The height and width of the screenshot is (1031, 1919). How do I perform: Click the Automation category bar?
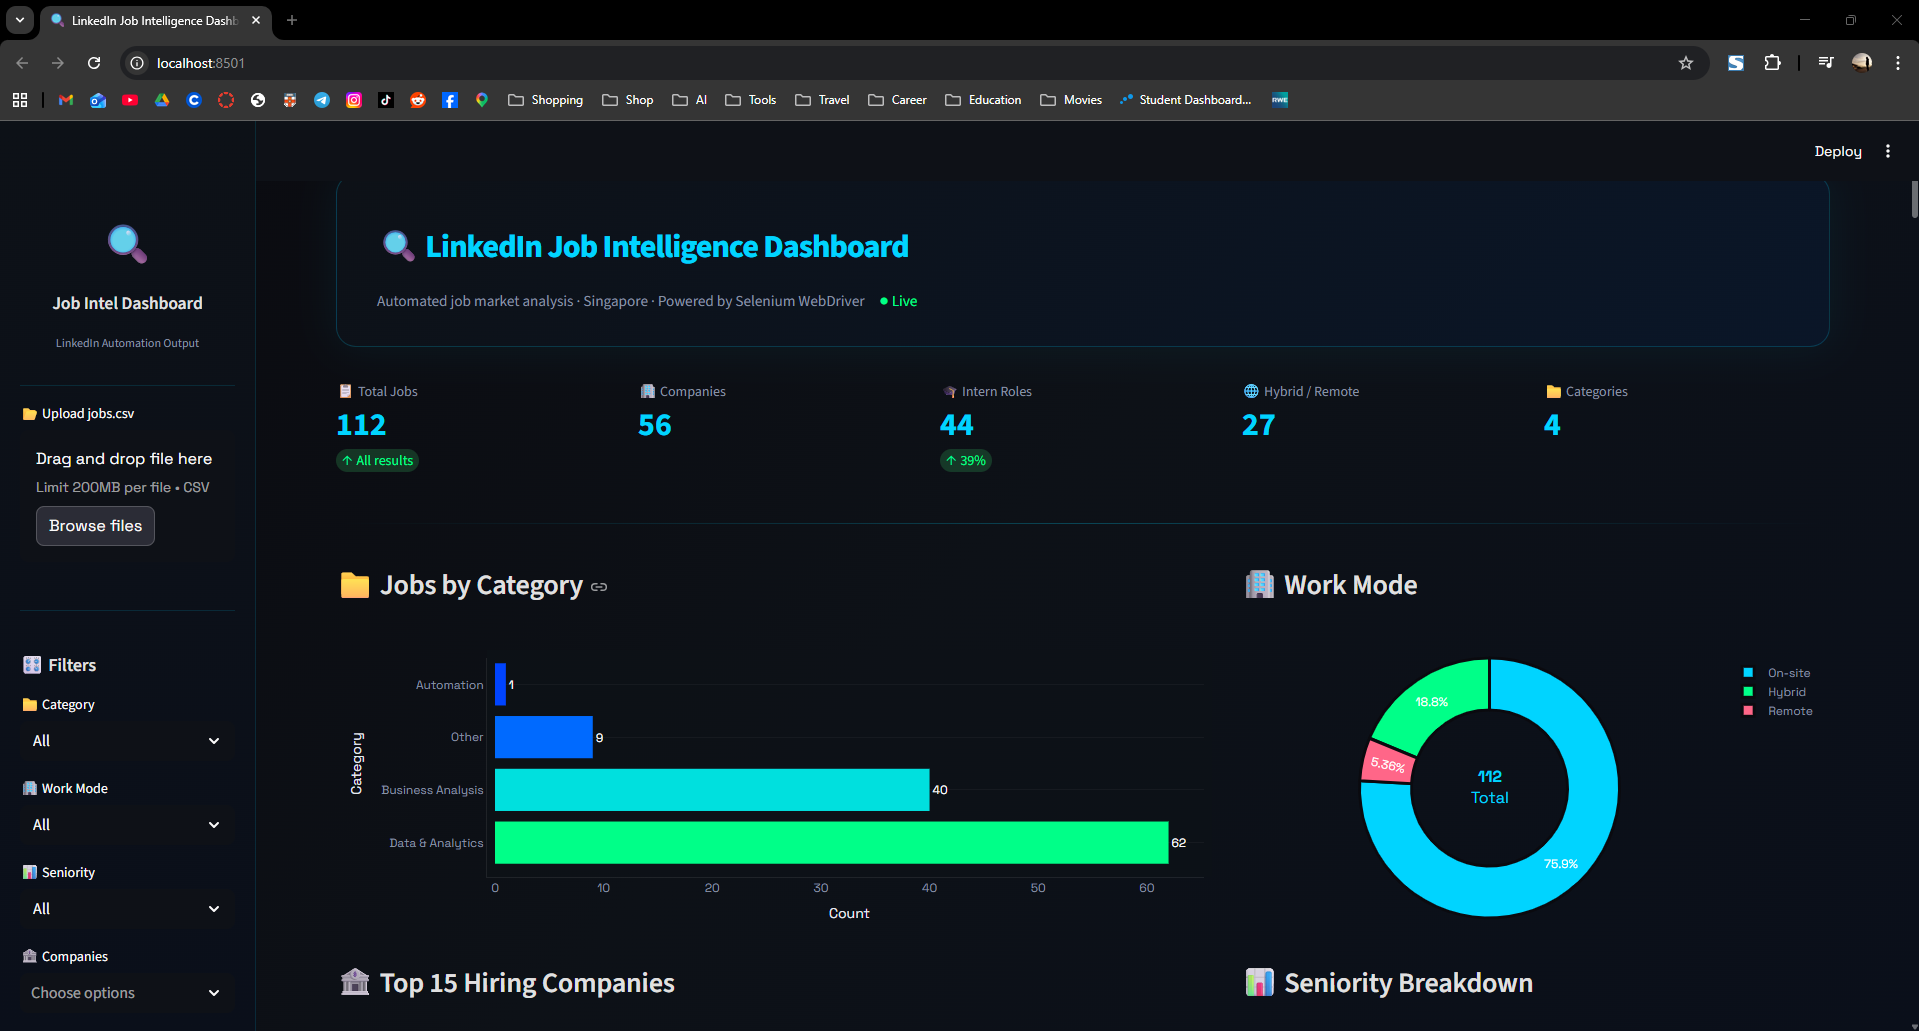(x=500, y=684)
